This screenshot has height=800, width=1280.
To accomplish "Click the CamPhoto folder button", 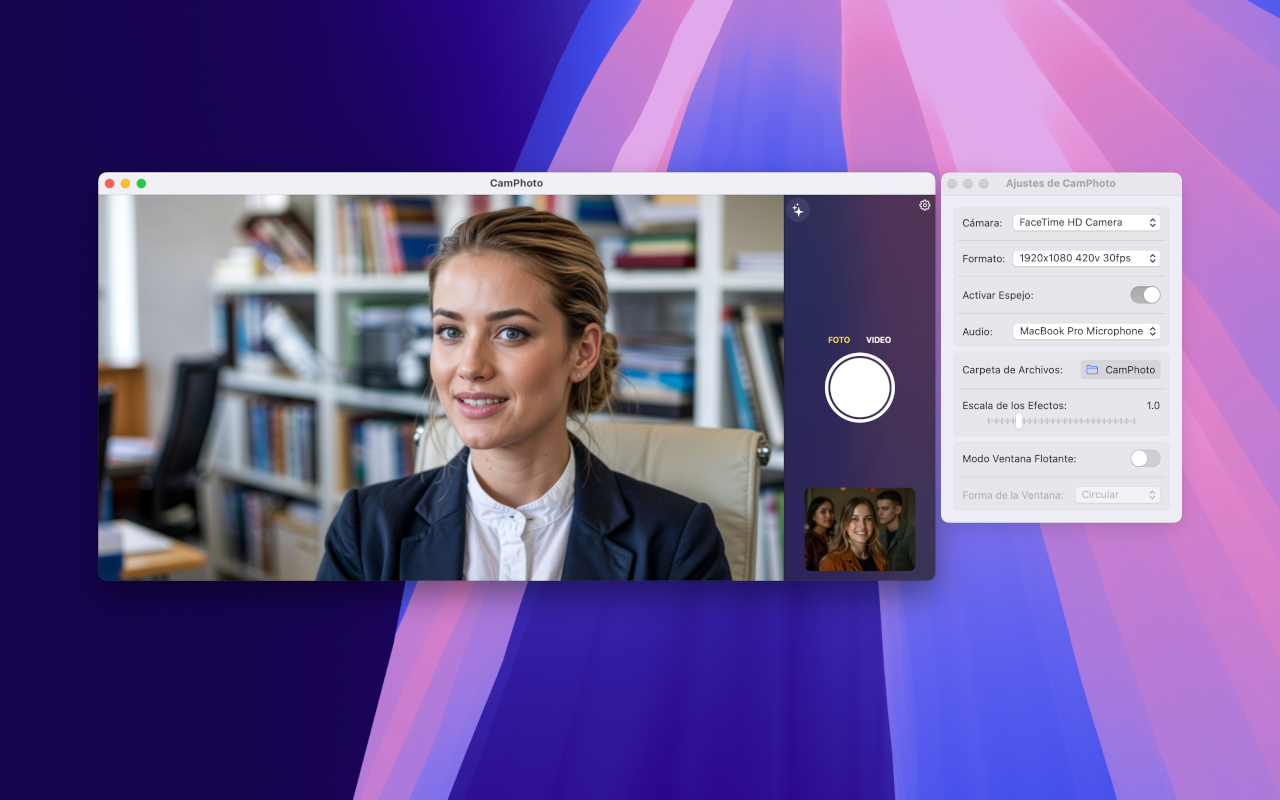I will (1120, 370).
